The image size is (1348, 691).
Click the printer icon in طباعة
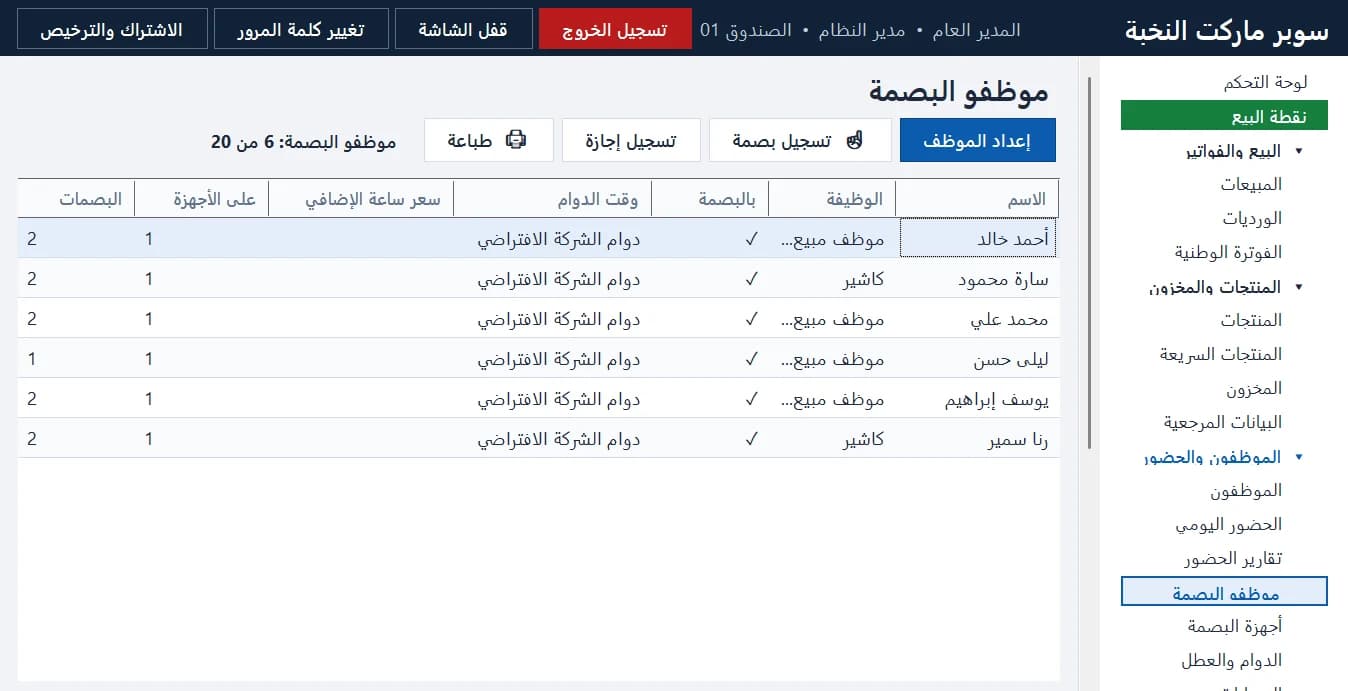click(x=515, y=140)
